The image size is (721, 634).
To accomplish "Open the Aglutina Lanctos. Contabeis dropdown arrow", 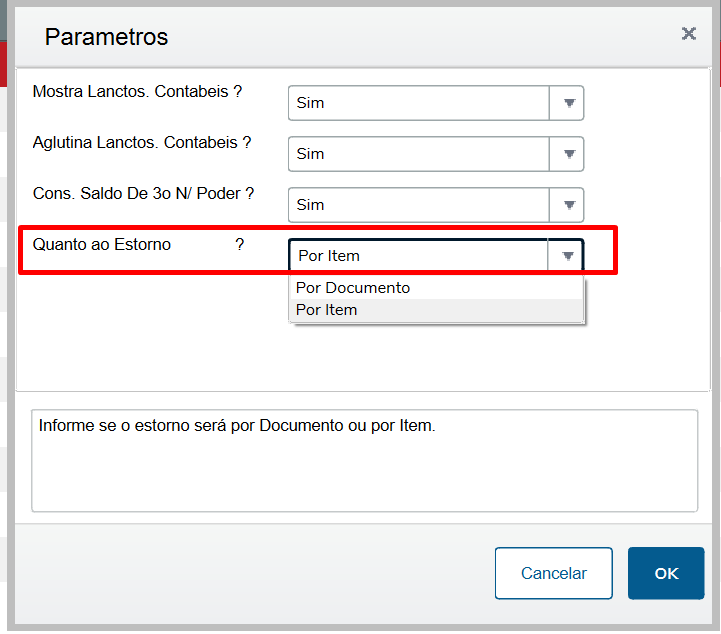I will (569, 154).
